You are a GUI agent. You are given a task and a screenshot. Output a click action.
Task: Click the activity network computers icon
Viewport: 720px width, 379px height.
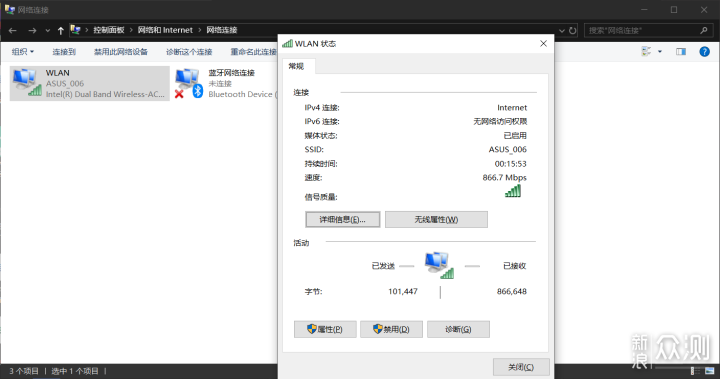(439, 265)
